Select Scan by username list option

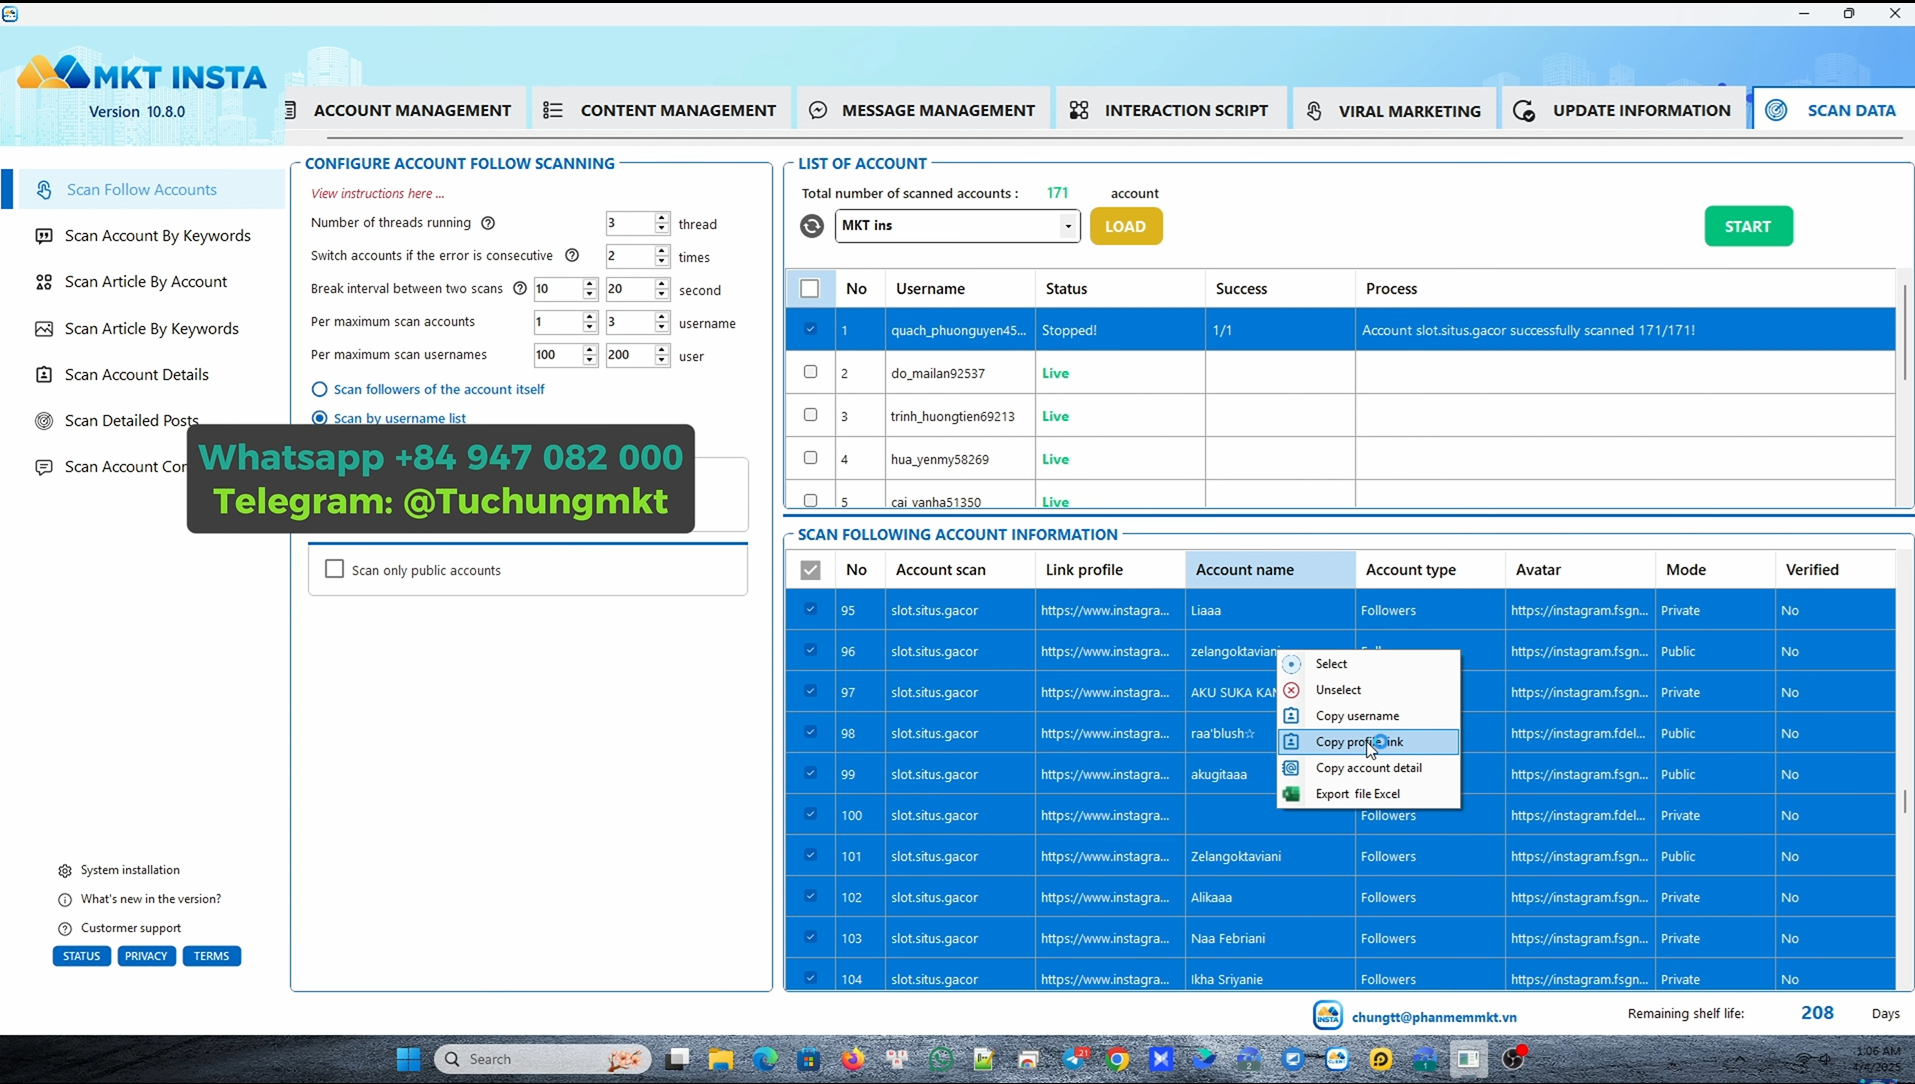click(x=319, y=418)
